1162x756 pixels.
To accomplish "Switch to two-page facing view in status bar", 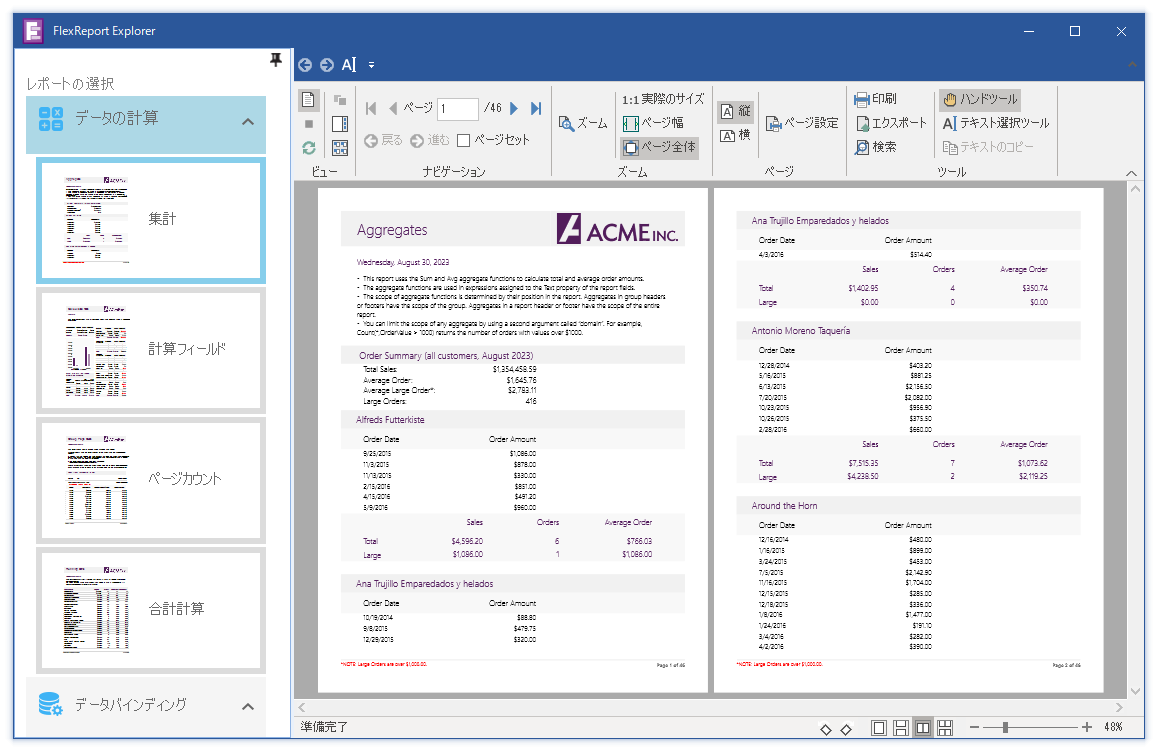I will pyautogui.click(x=923, y=728).
